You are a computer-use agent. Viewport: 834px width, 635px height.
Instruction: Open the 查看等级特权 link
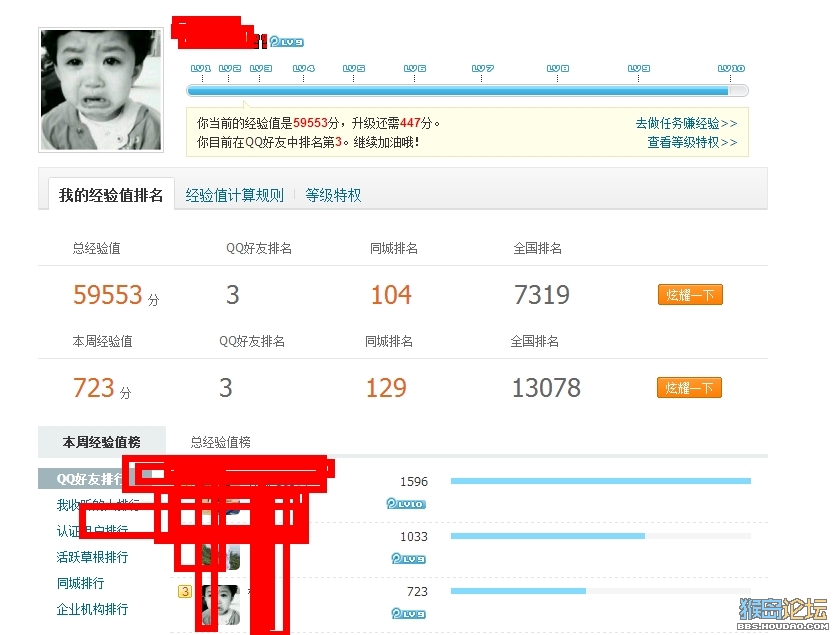[692, 143]
